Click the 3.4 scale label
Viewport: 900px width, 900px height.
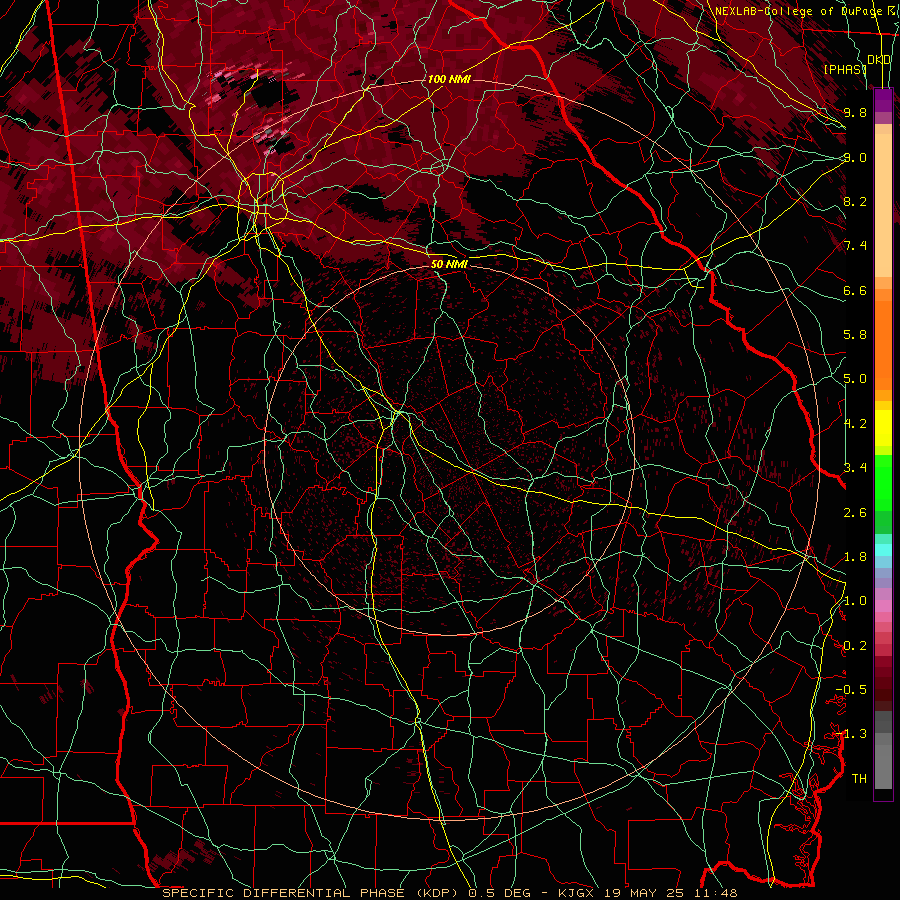click(855, 468)
